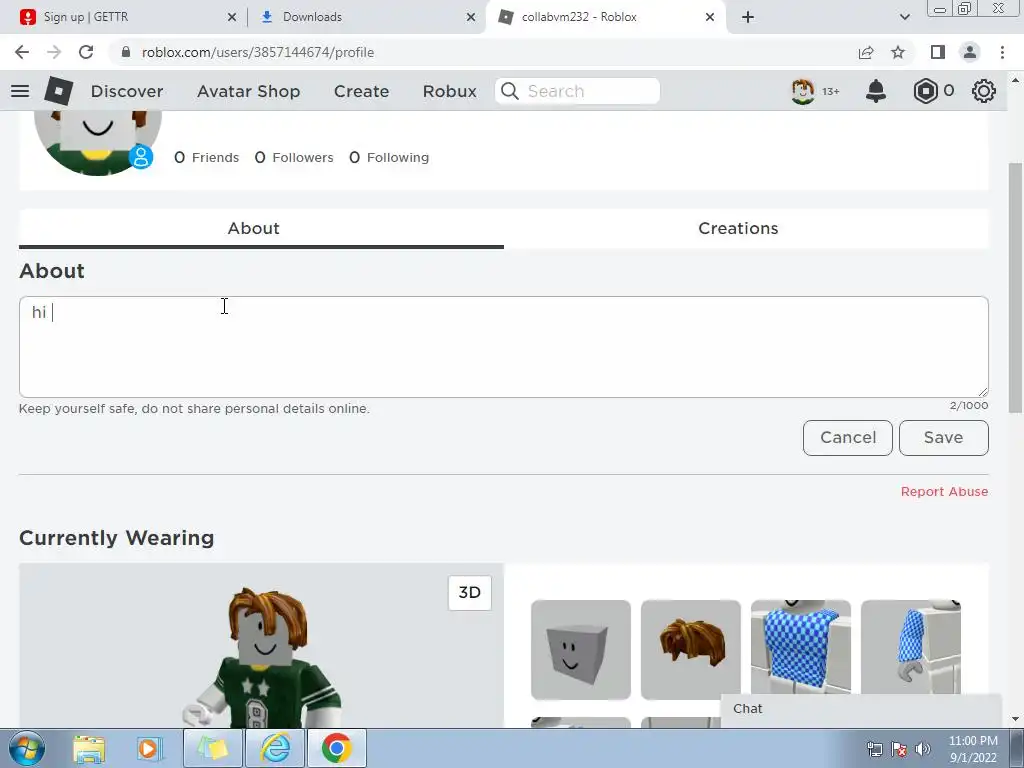The height and width of the screenshot is (768, 1024).
Task: Click inside the About text area
Action: point(504,347)
